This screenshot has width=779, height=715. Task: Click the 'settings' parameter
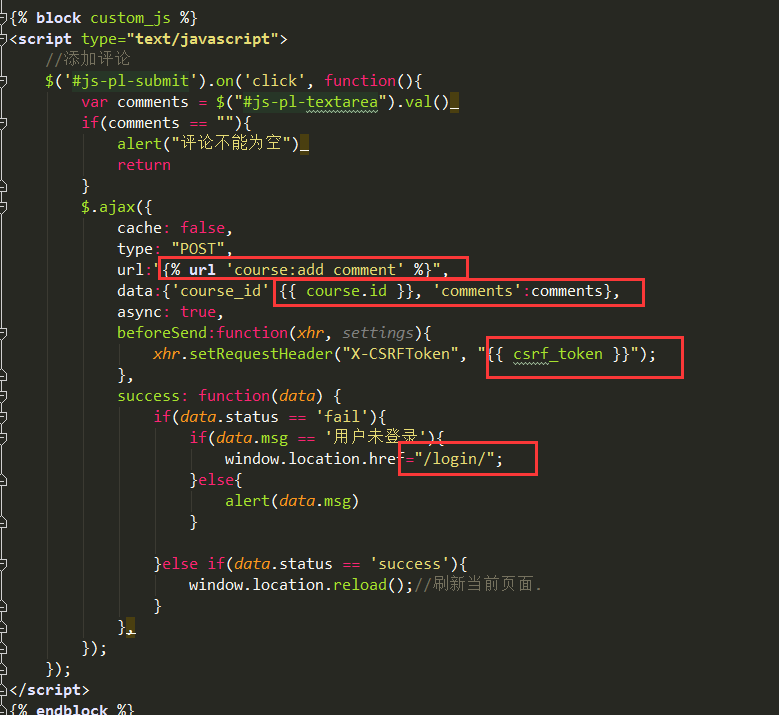[x=378, y=333]
